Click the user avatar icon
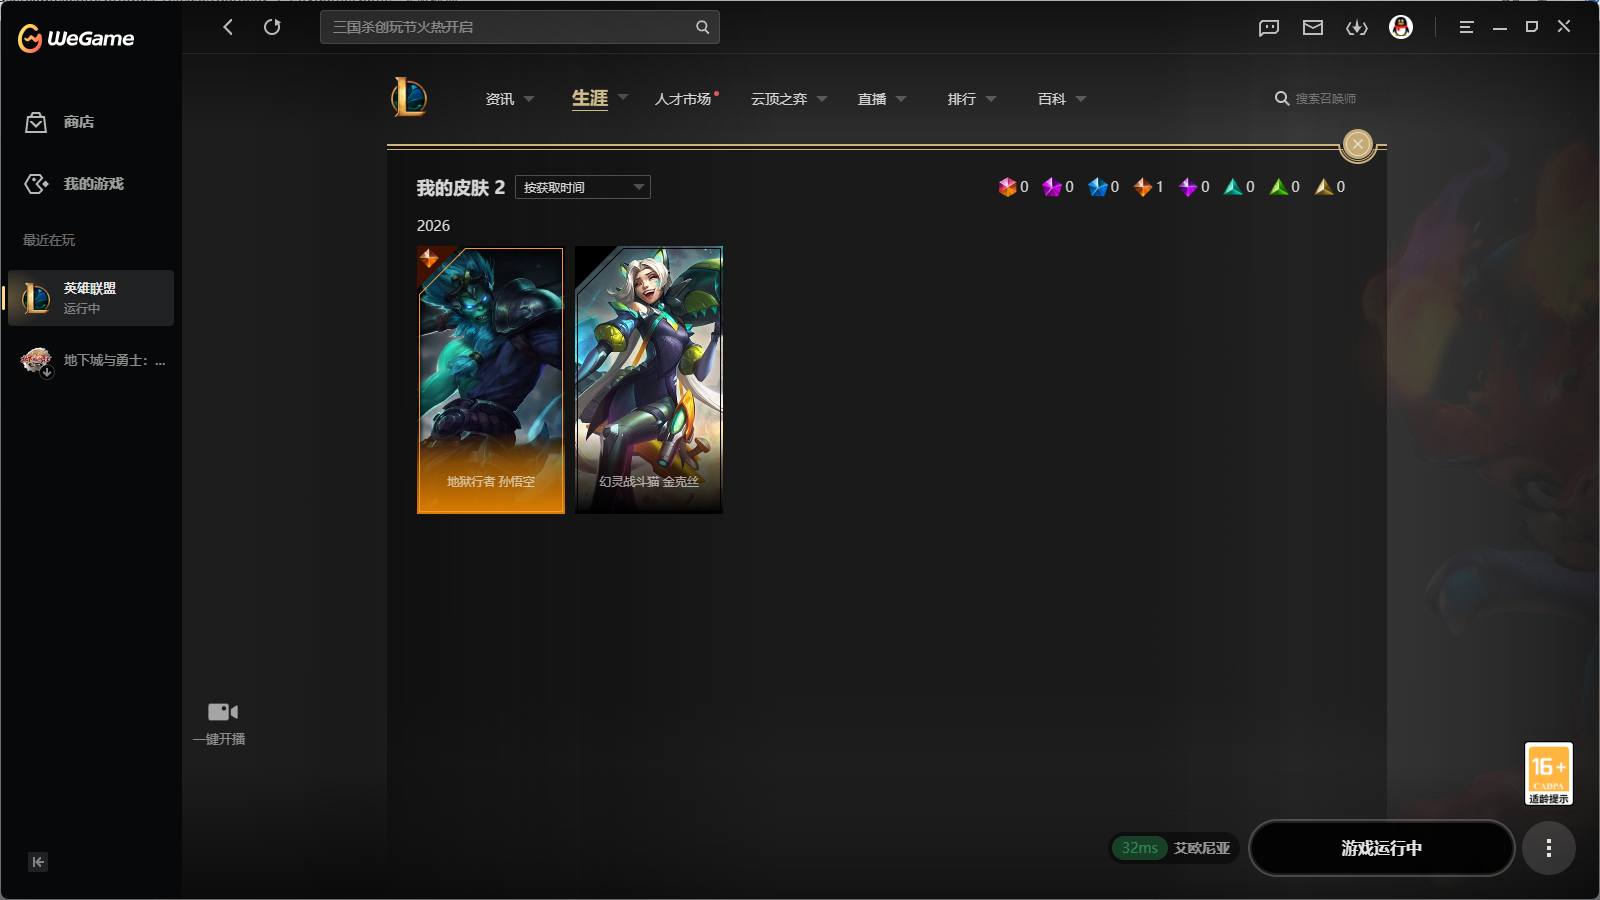The height and width of the screenshot is (900, 1600). [x=1401, y=27]
